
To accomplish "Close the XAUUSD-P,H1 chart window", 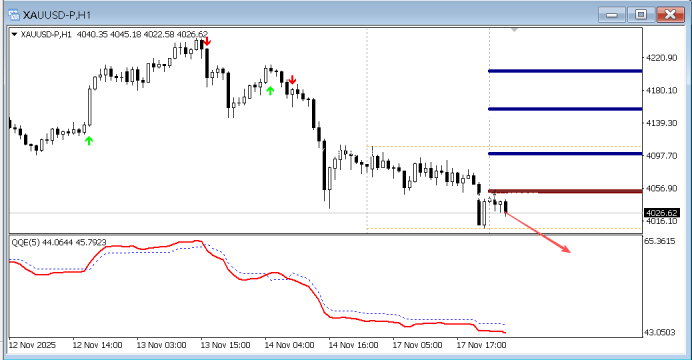I will (670, 15).
